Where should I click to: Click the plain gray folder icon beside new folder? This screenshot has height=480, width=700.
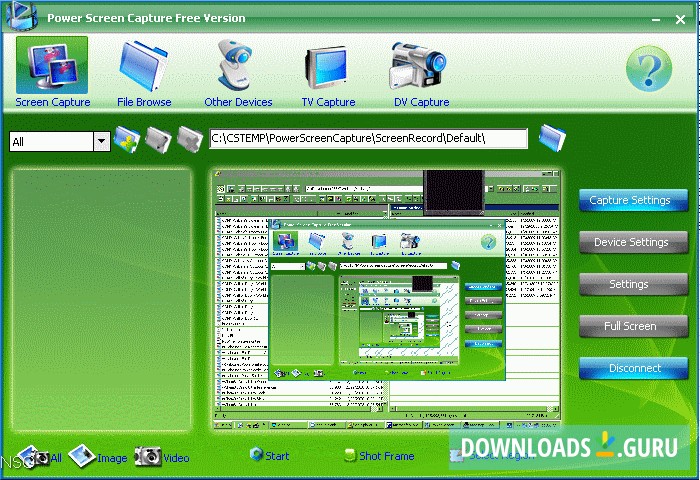(x=159, y=140)
